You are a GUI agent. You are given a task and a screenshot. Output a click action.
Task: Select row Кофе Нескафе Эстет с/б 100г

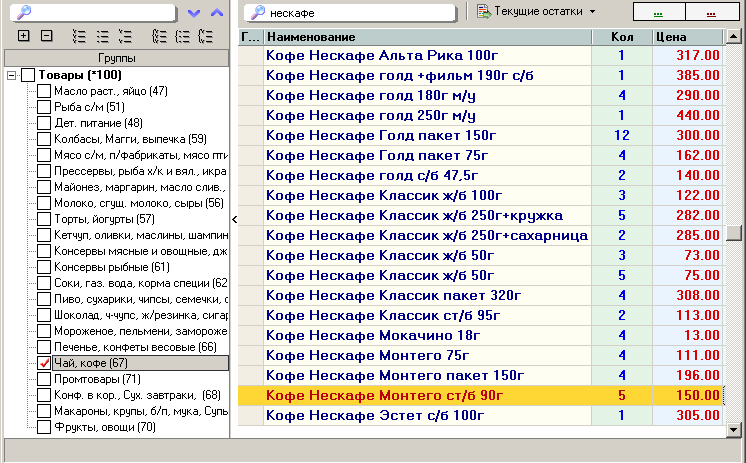coord(481,415)
